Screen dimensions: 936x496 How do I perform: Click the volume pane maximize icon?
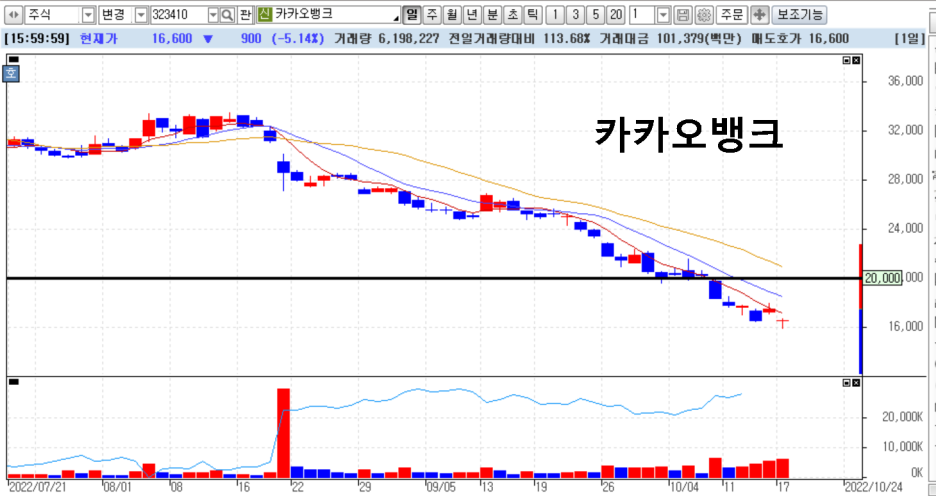(x=847, y=383)
